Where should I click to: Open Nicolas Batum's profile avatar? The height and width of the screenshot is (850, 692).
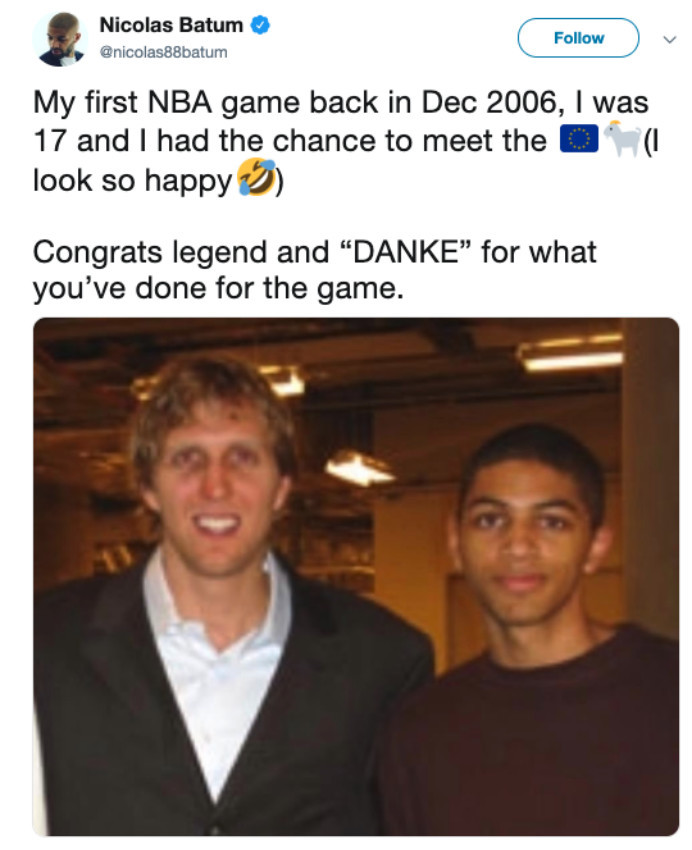coord(60,39)
